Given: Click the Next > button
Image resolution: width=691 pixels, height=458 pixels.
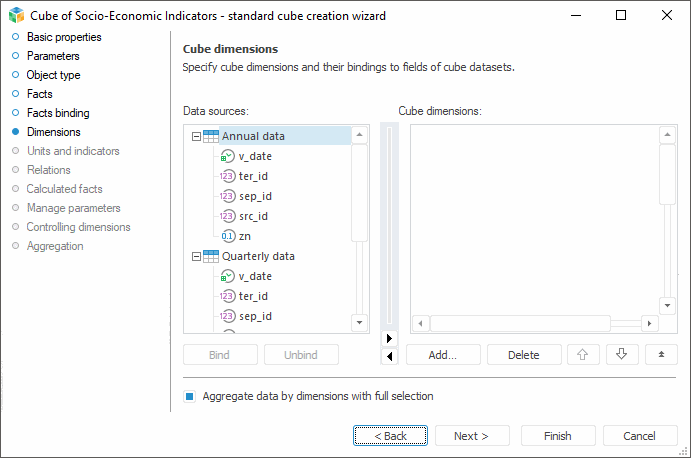Looking at the screenshot, I should (471, 436).
